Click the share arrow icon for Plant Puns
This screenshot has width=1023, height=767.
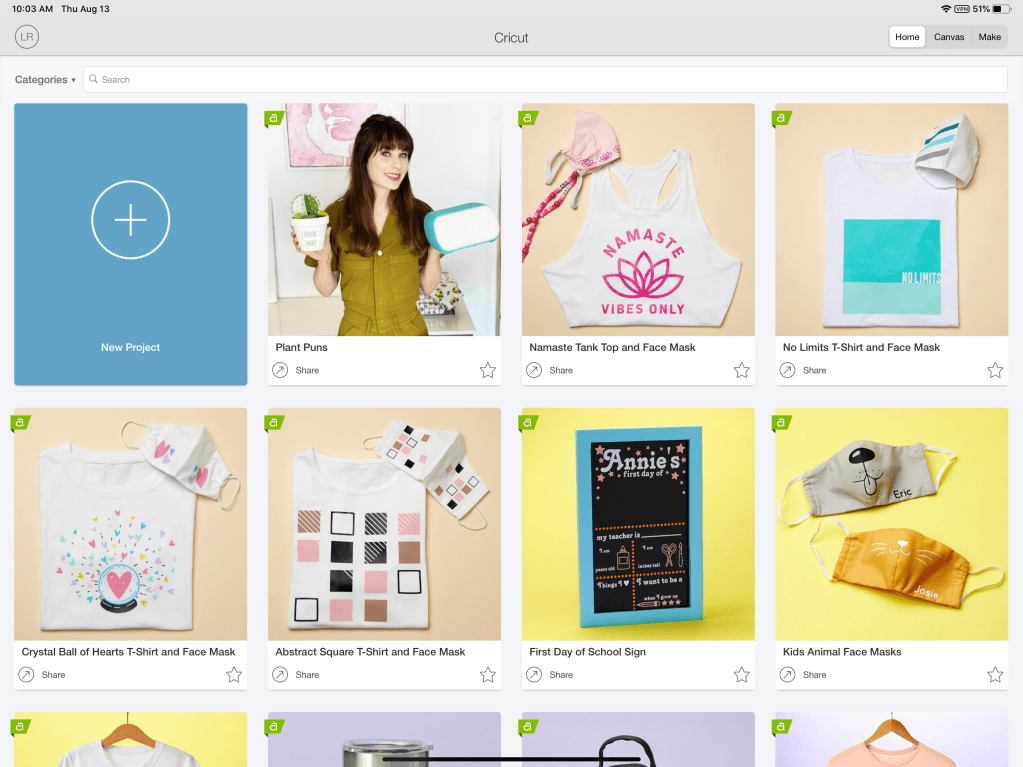coord(280,371)
